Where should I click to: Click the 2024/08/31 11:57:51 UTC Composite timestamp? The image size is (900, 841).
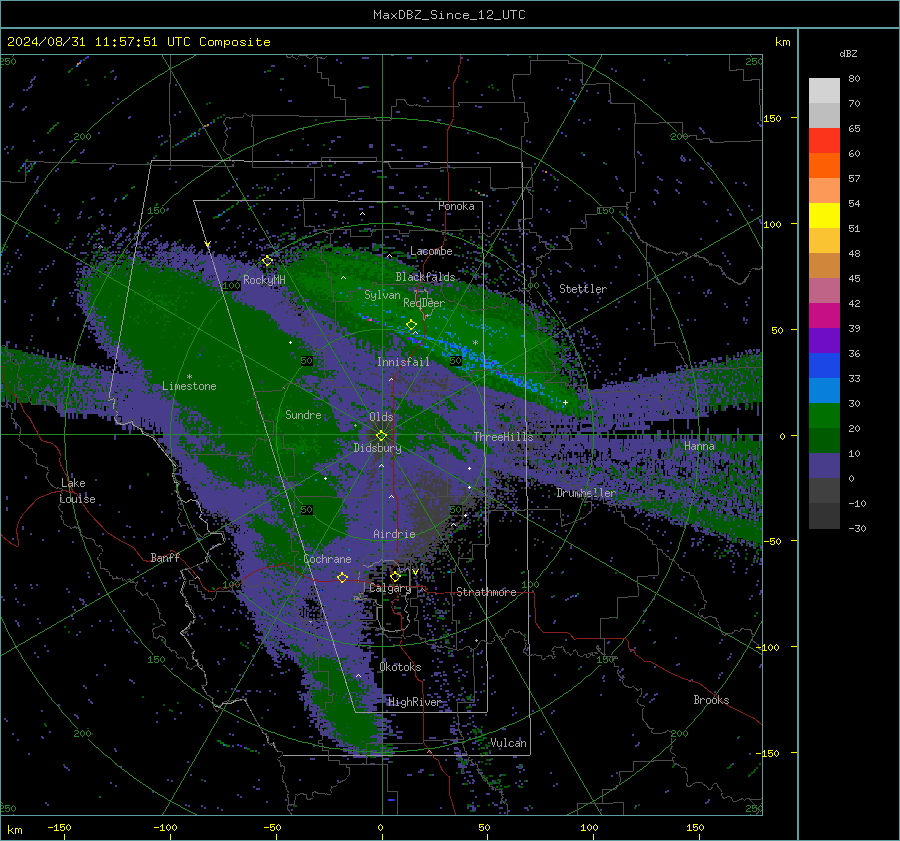pyautogui.click(x=138, y=42)
